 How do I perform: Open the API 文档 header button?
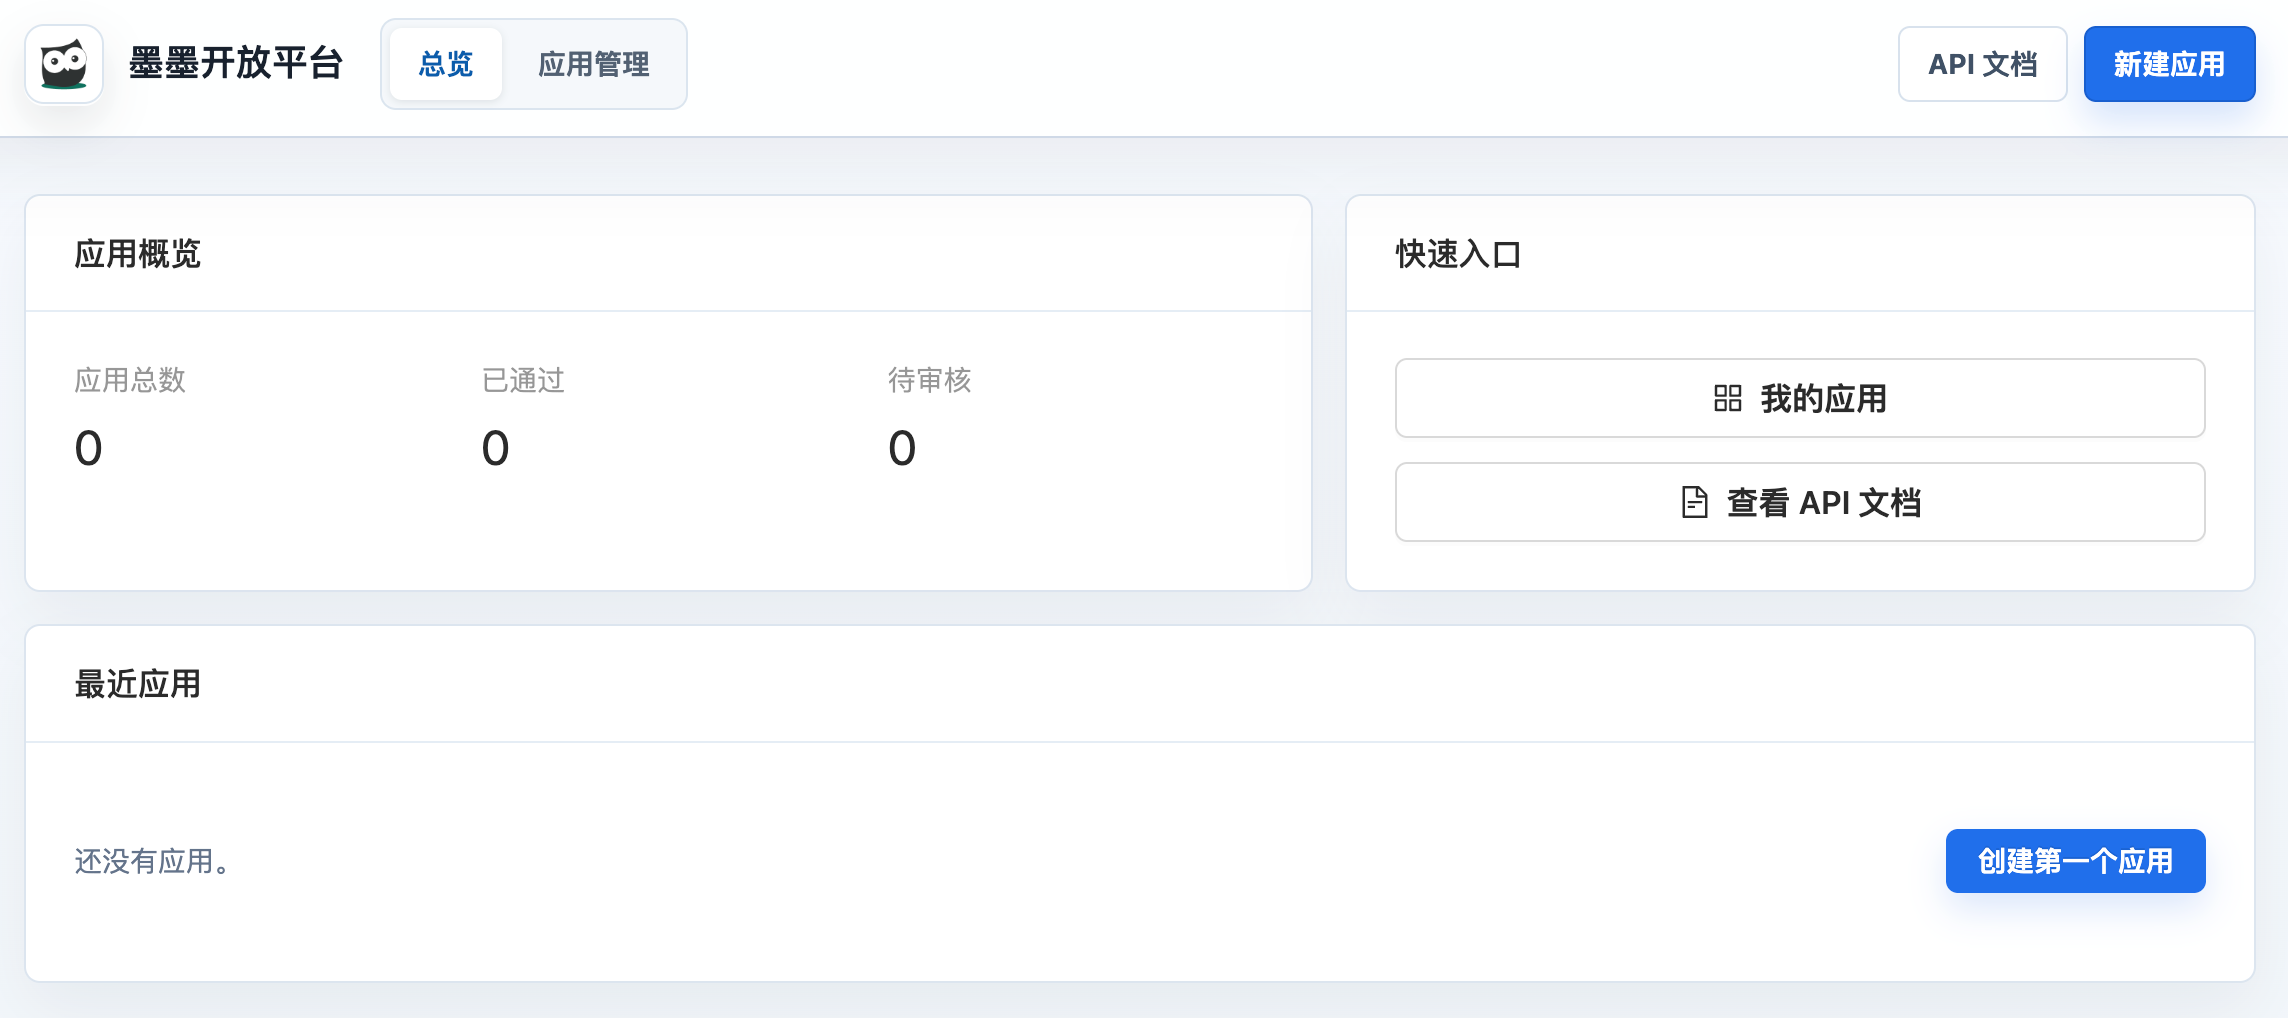(1982, 64)
